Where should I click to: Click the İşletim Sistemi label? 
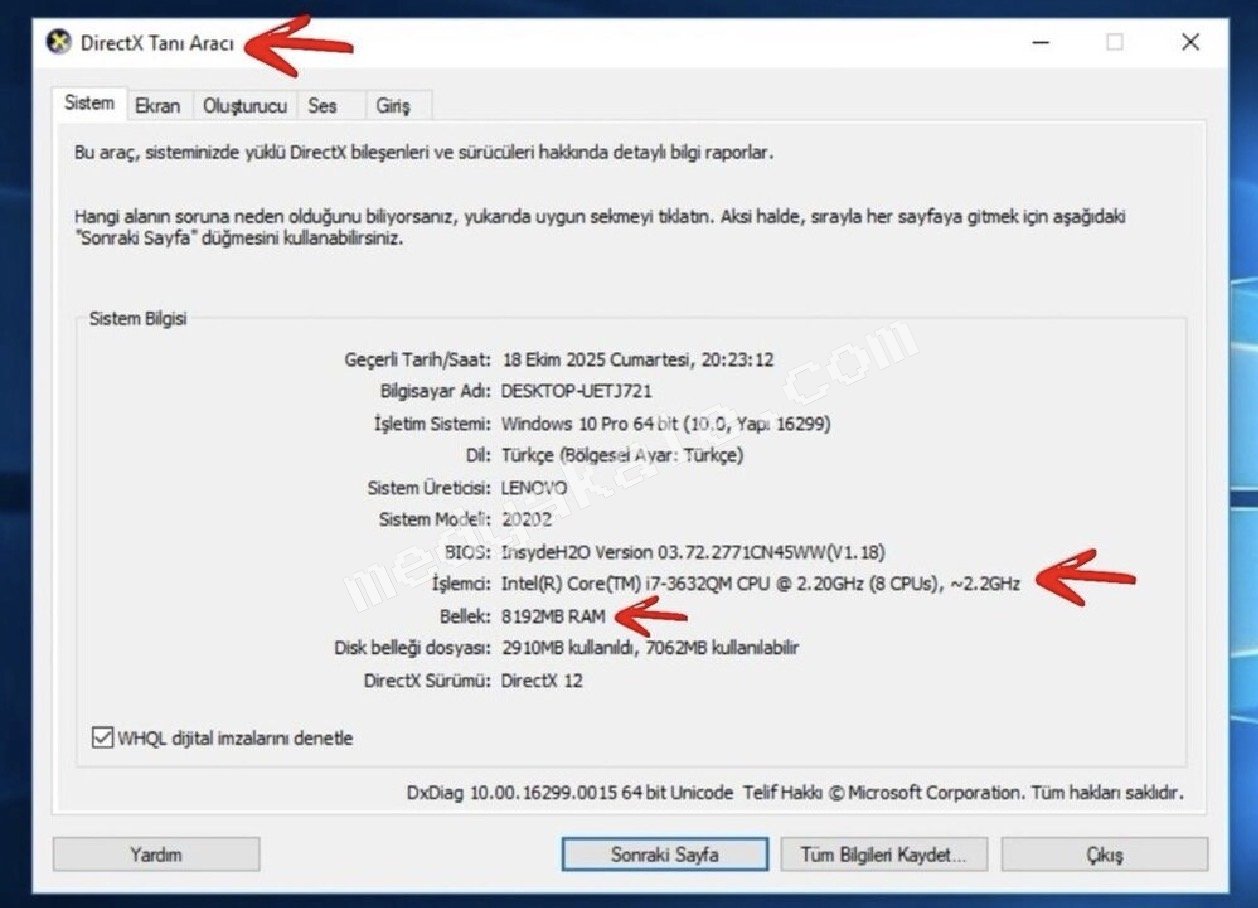(x=432, y=423)
